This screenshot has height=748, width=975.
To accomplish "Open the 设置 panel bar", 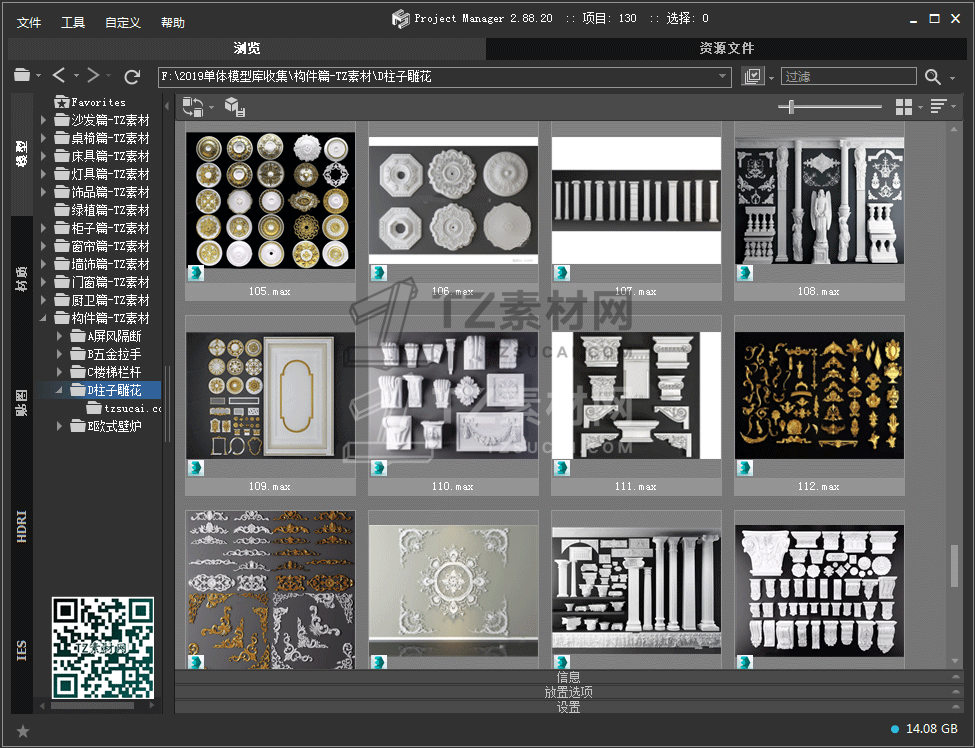I will point(568,707).
